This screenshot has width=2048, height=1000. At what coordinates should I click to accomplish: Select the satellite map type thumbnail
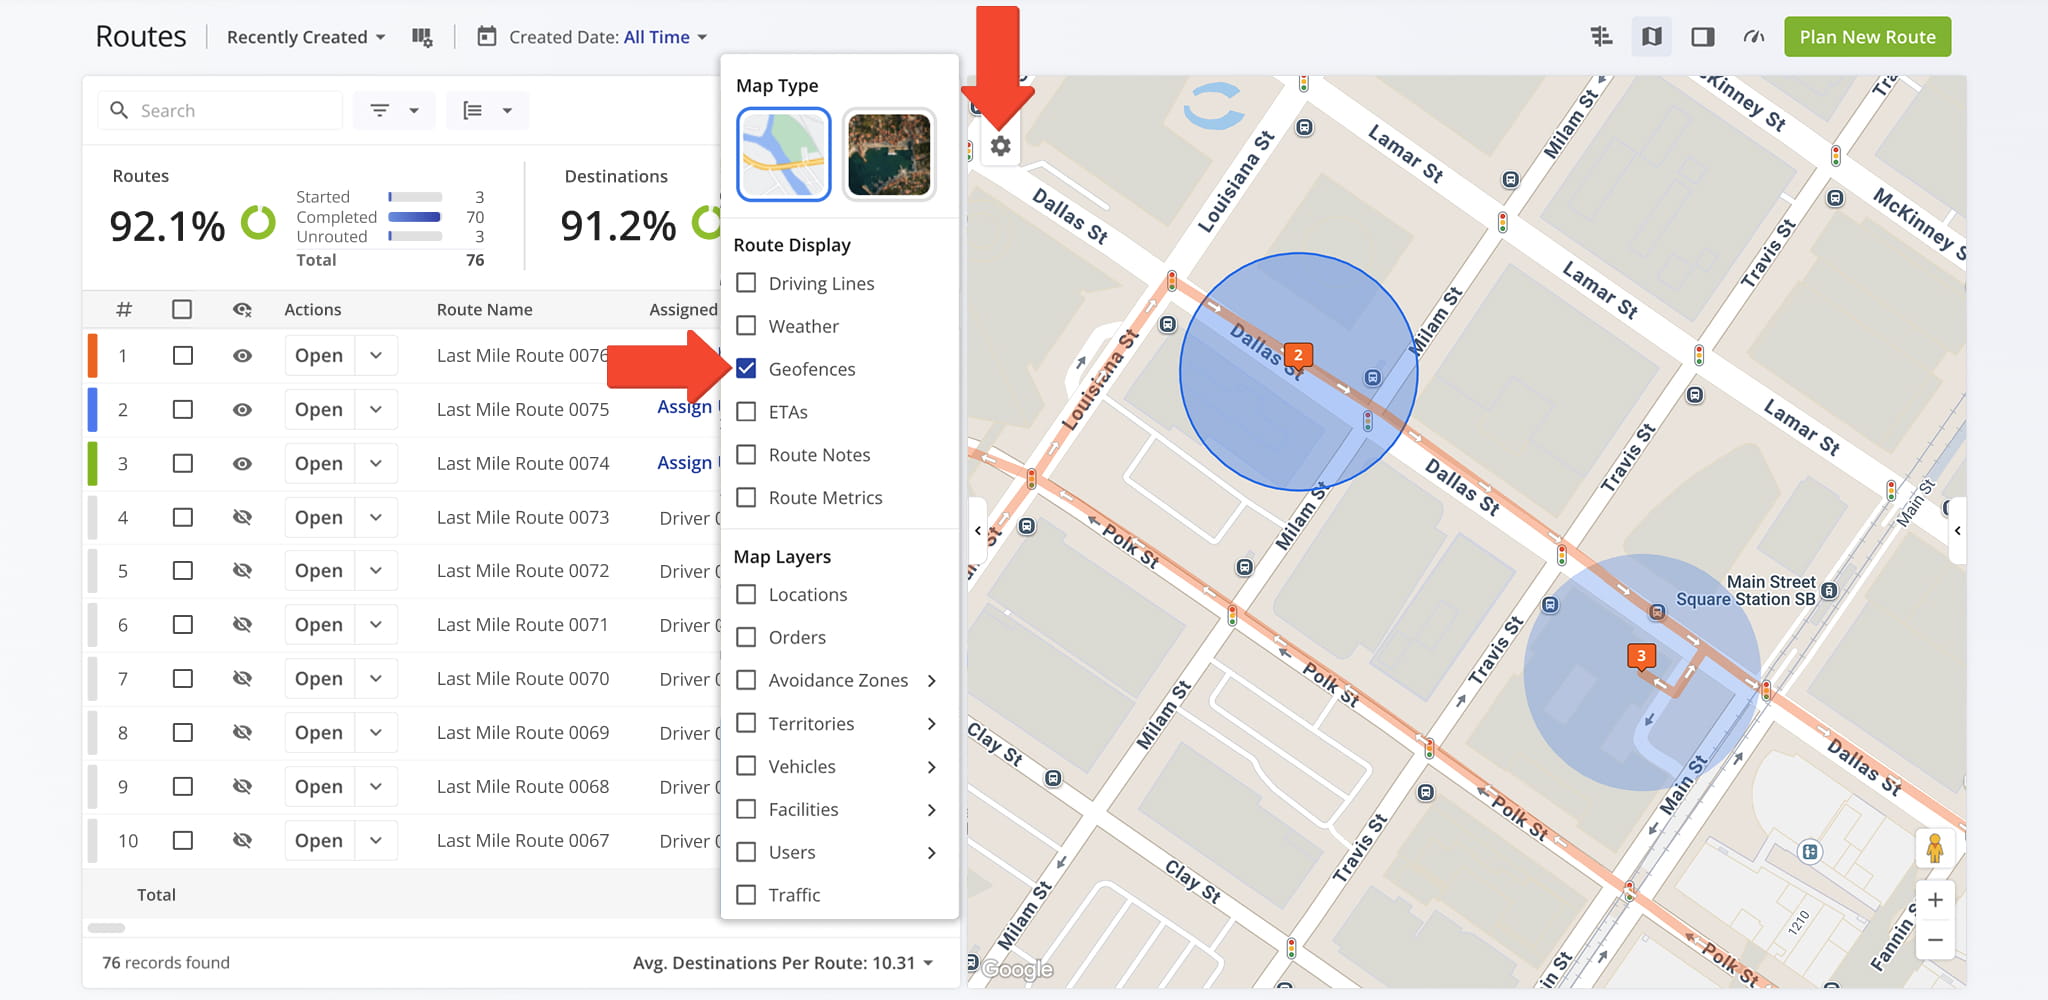pos(888,155)
